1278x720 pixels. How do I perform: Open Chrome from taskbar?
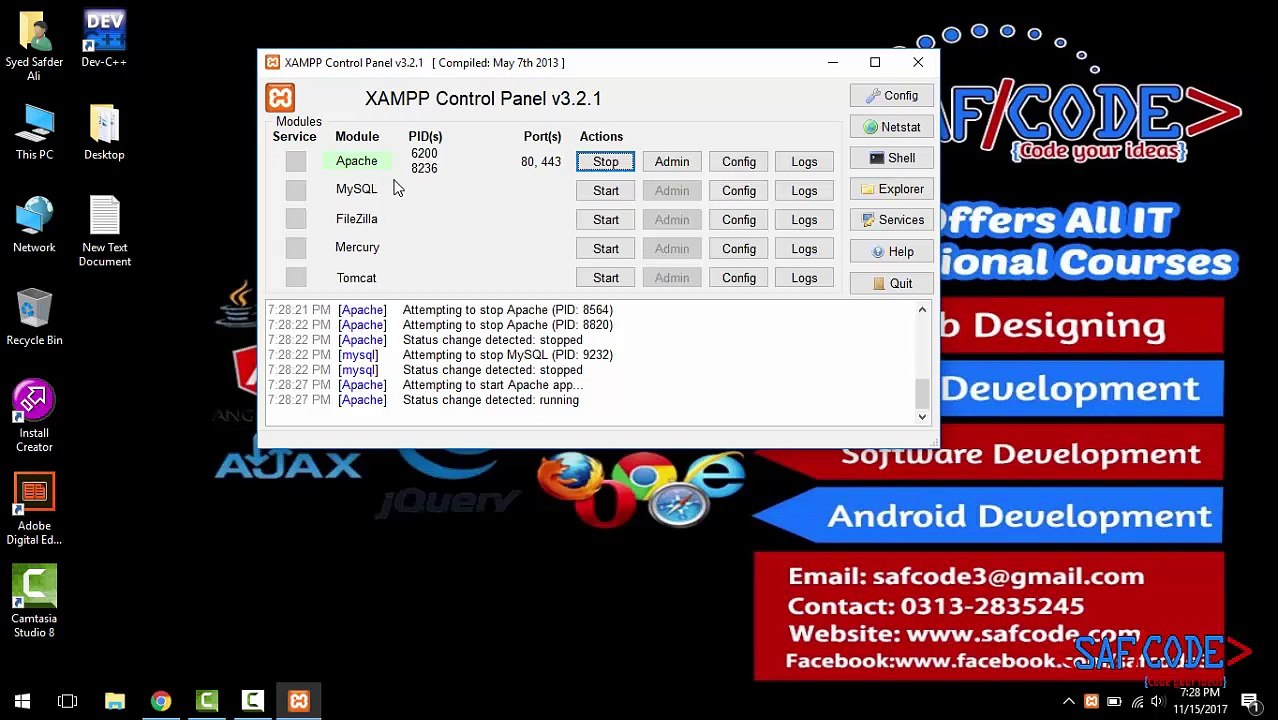[x=160, y=701]
